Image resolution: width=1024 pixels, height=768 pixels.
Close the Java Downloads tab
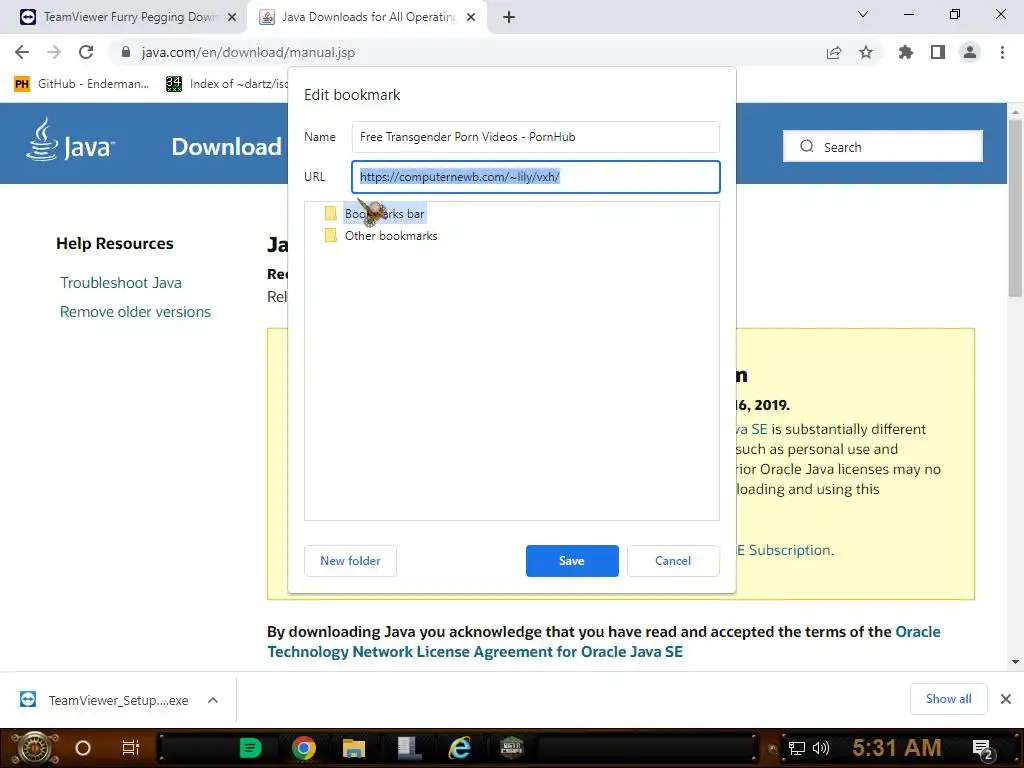click(x=471, y=17)
